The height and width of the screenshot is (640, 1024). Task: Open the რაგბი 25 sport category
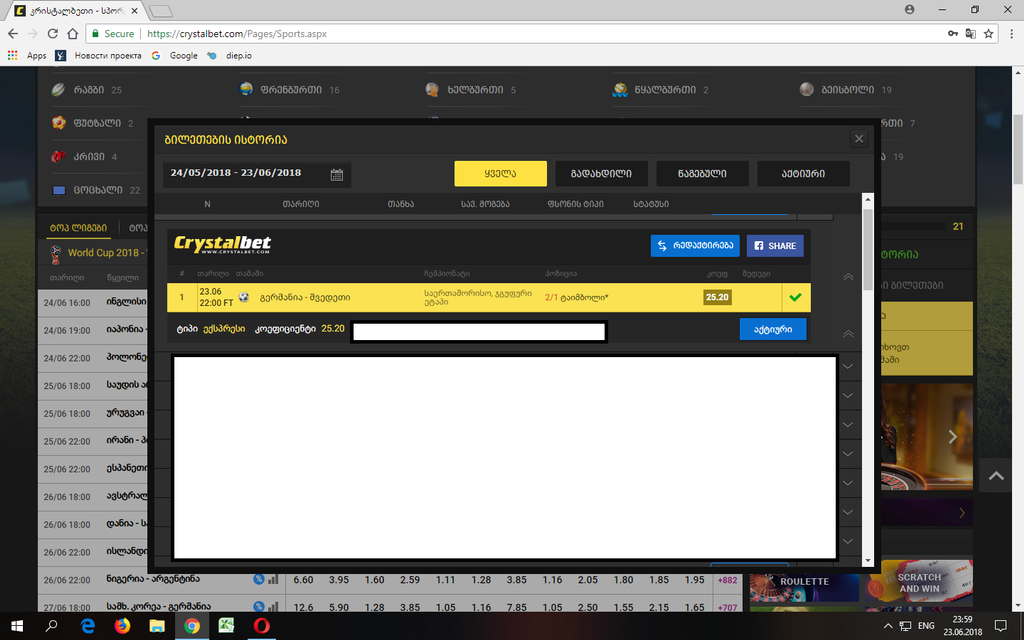87,89
